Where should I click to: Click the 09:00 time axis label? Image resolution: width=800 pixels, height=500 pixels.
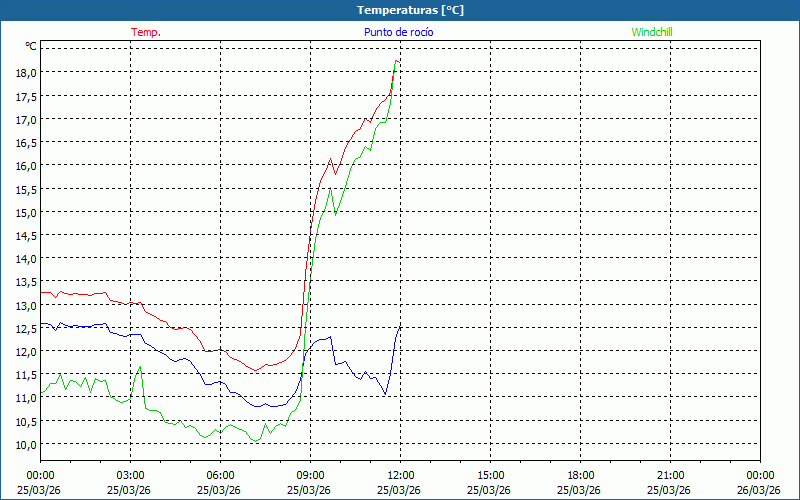coord(310,475)
